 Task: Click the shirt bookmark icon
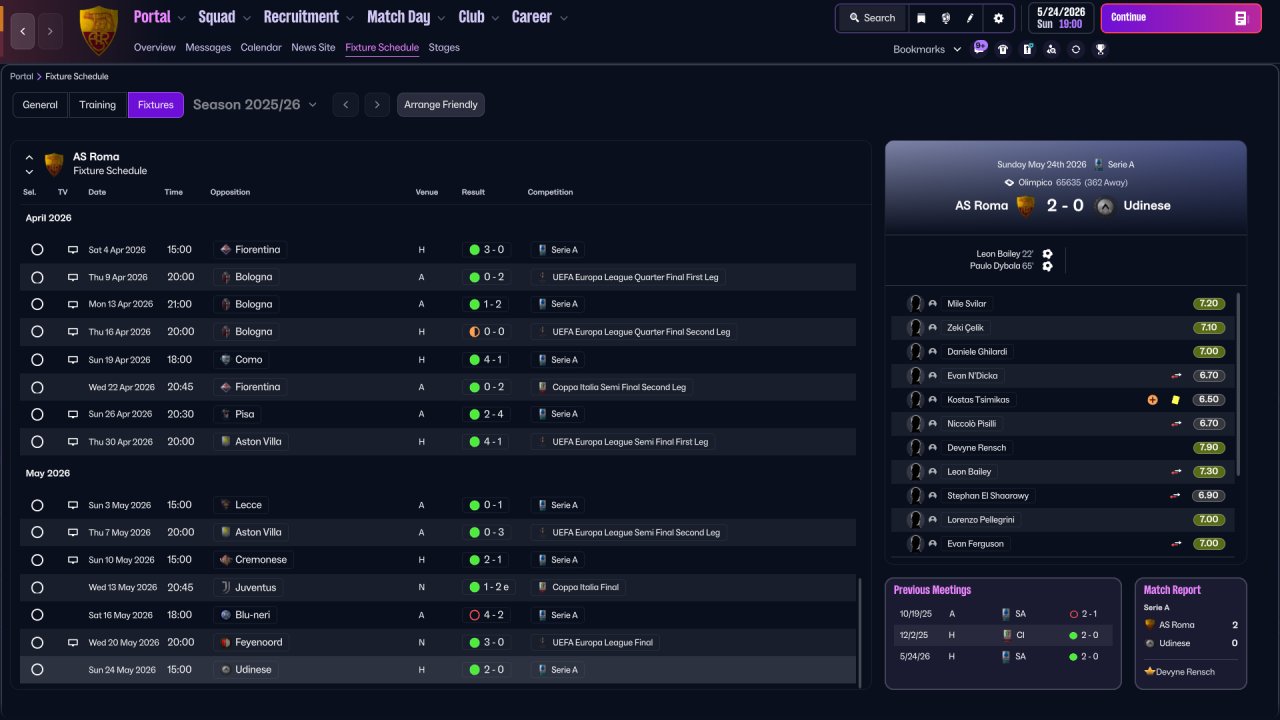[1003, 49]
